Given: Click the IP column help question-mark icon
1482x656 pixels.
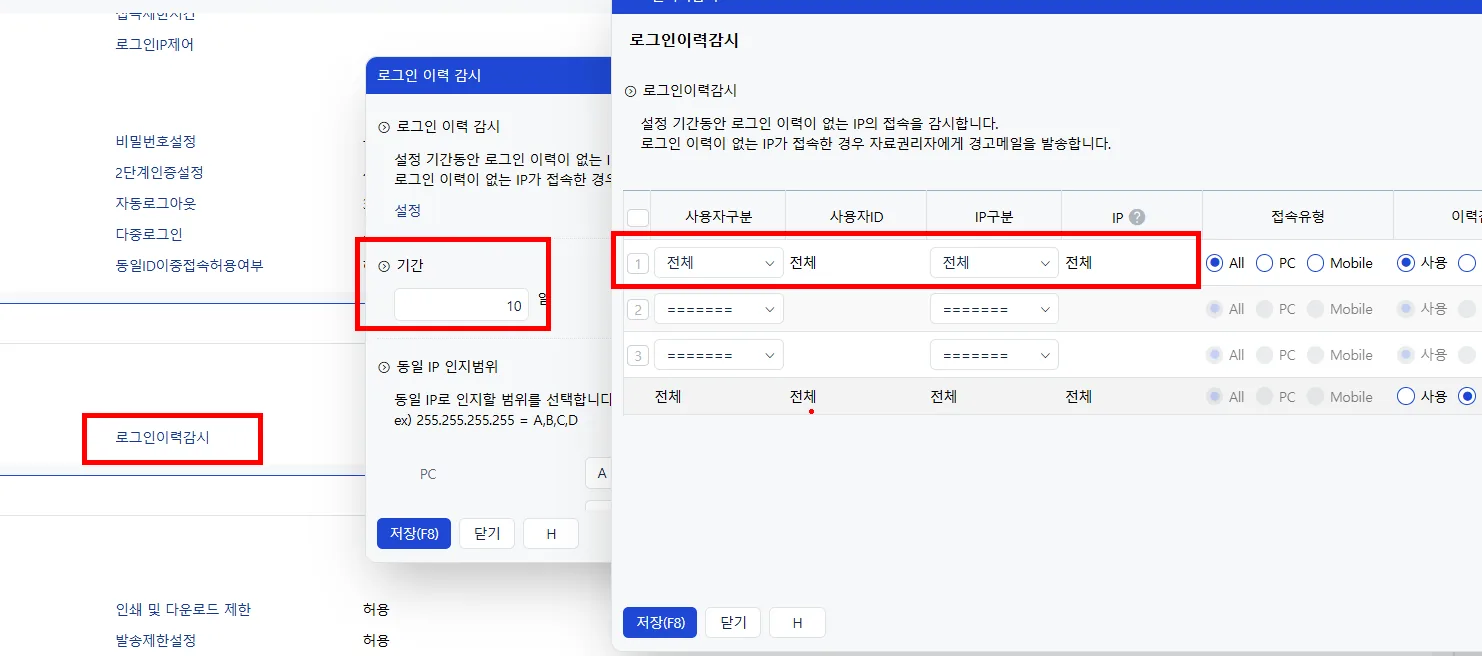Looking at the screenshot, I should (x=1137, y=217).
